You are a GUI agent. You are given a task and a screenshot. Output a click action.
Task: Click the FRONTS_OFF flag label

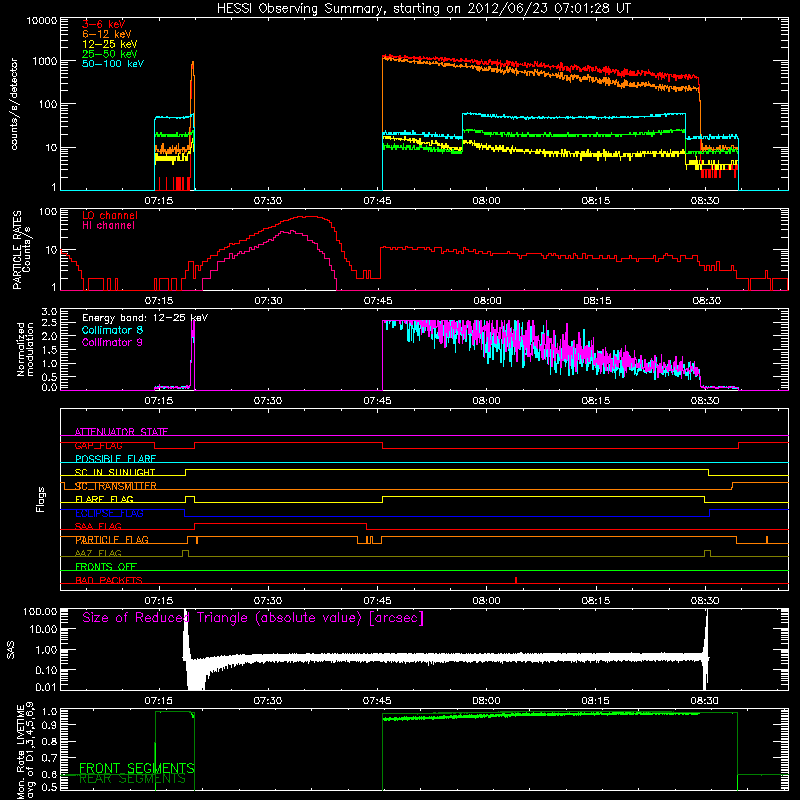pos(106,567)
